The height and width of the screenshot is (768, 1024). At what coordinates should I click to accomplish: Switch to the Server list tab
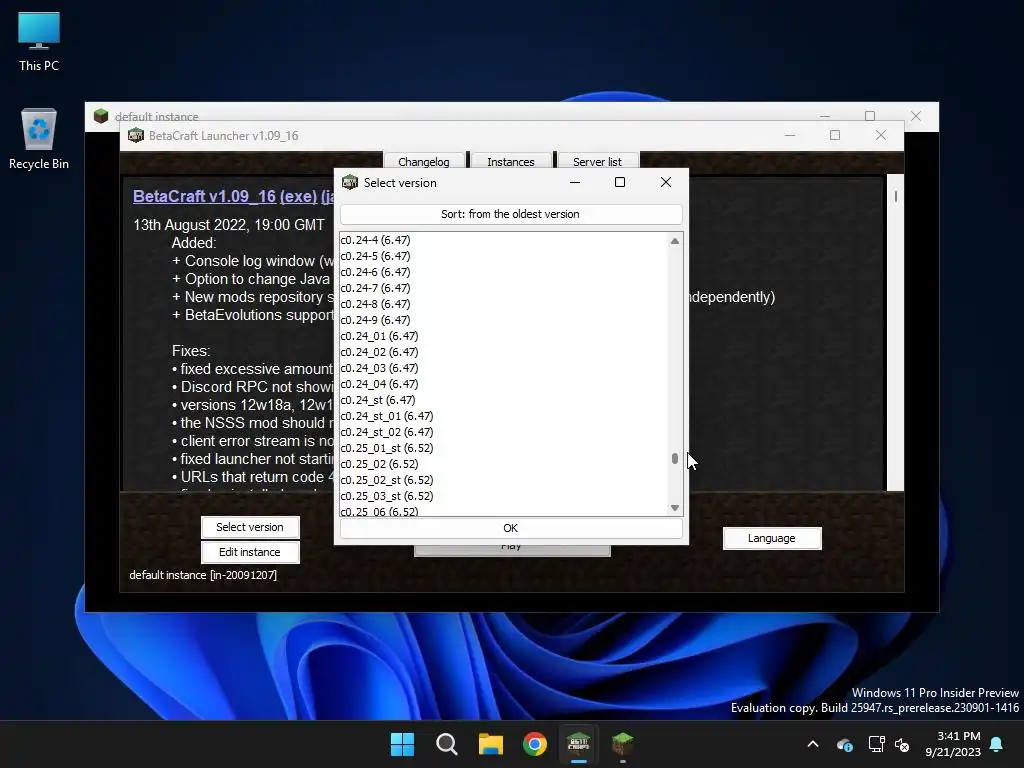[x=598, y=161]
